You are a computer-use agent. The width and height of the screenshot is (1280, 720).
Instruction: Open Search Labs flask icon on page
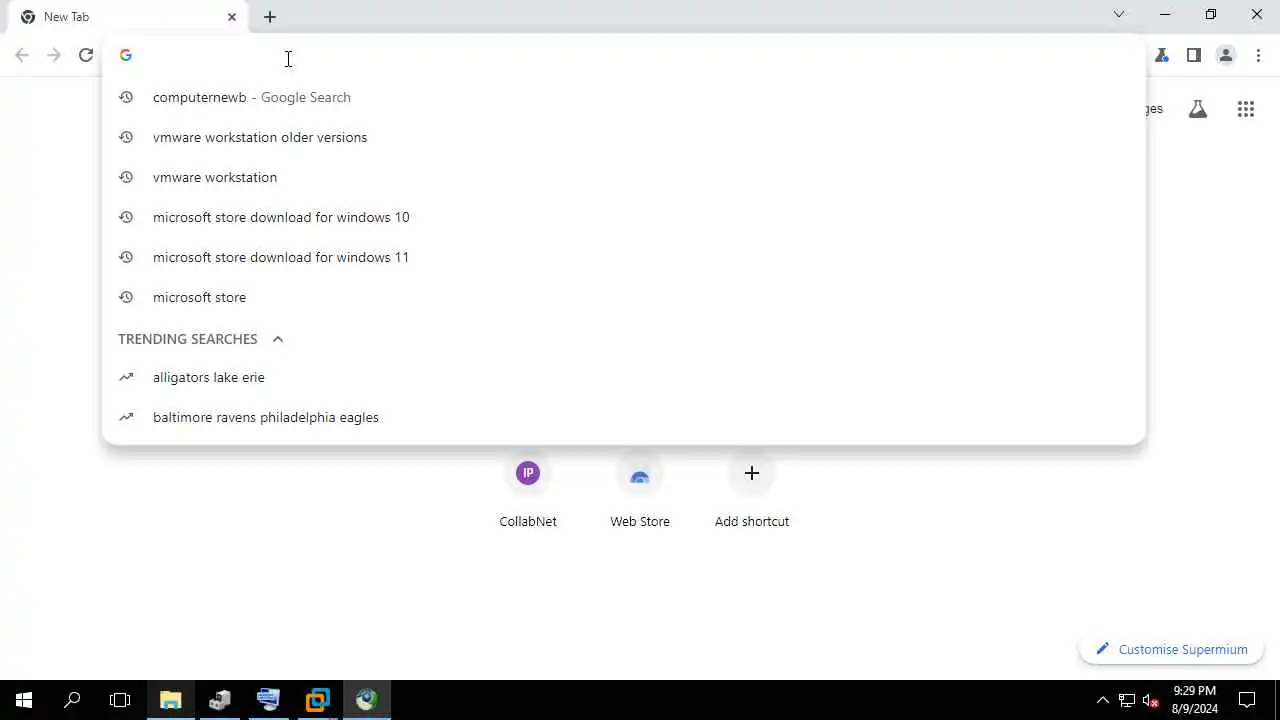click(1198, 109)
